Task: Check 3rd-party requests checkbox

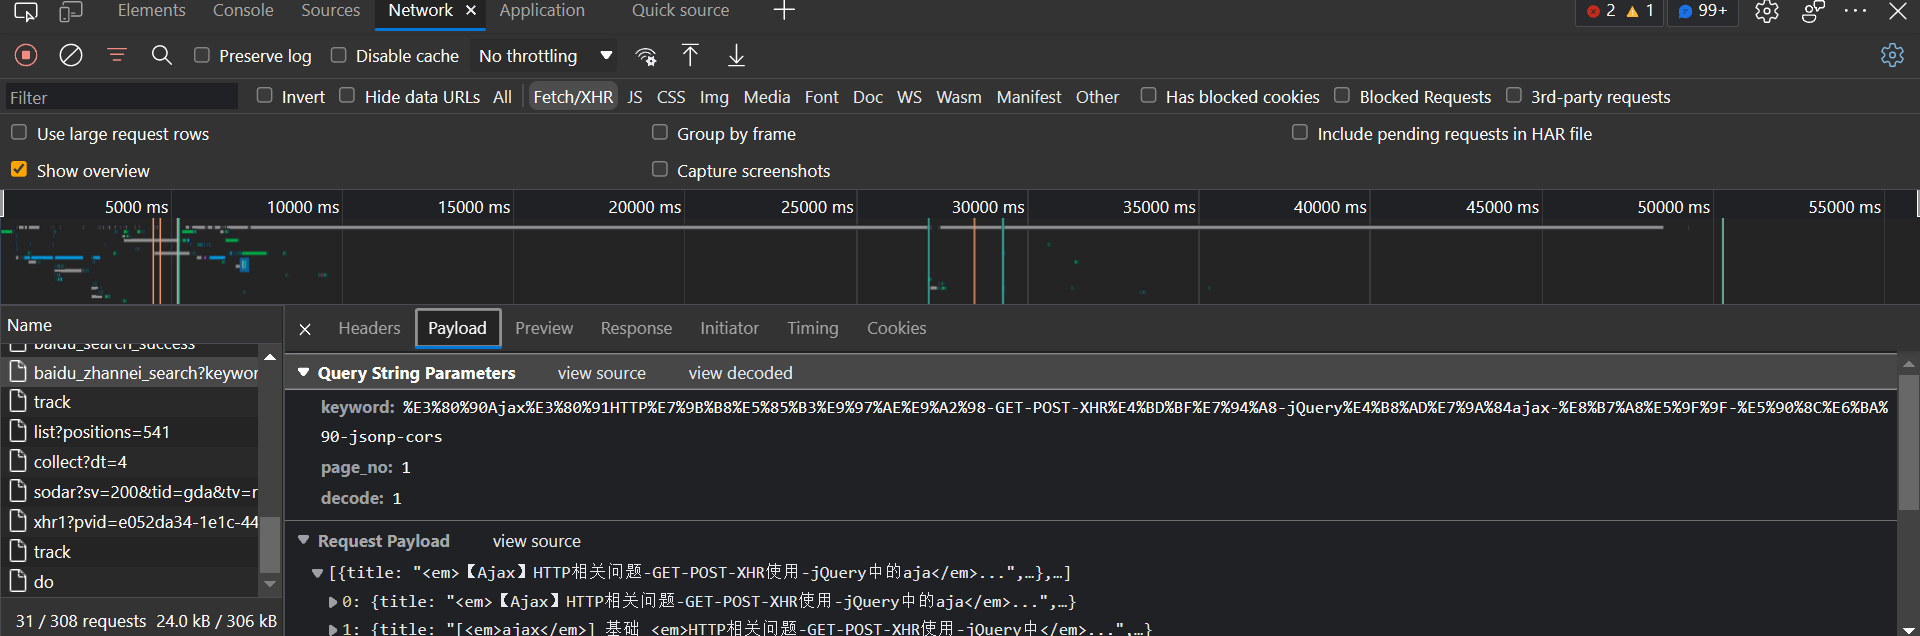Action: click(1514, 95)
